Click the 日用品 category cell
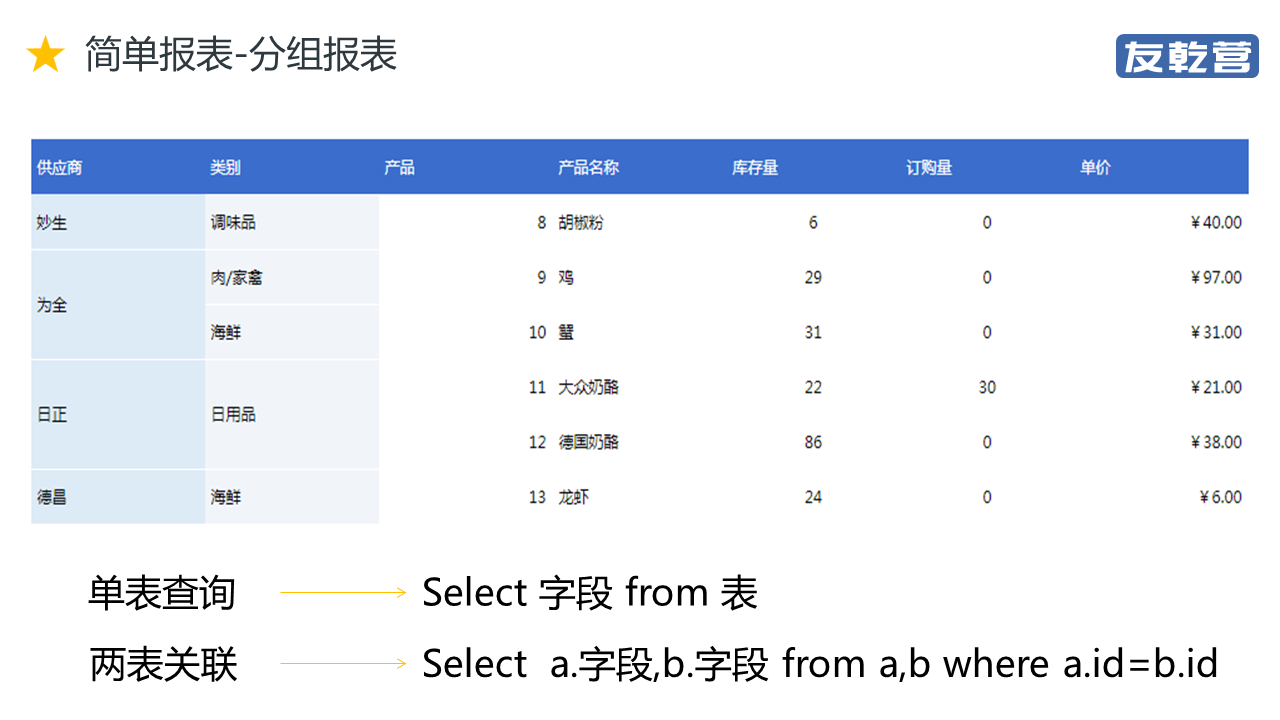 233,415
